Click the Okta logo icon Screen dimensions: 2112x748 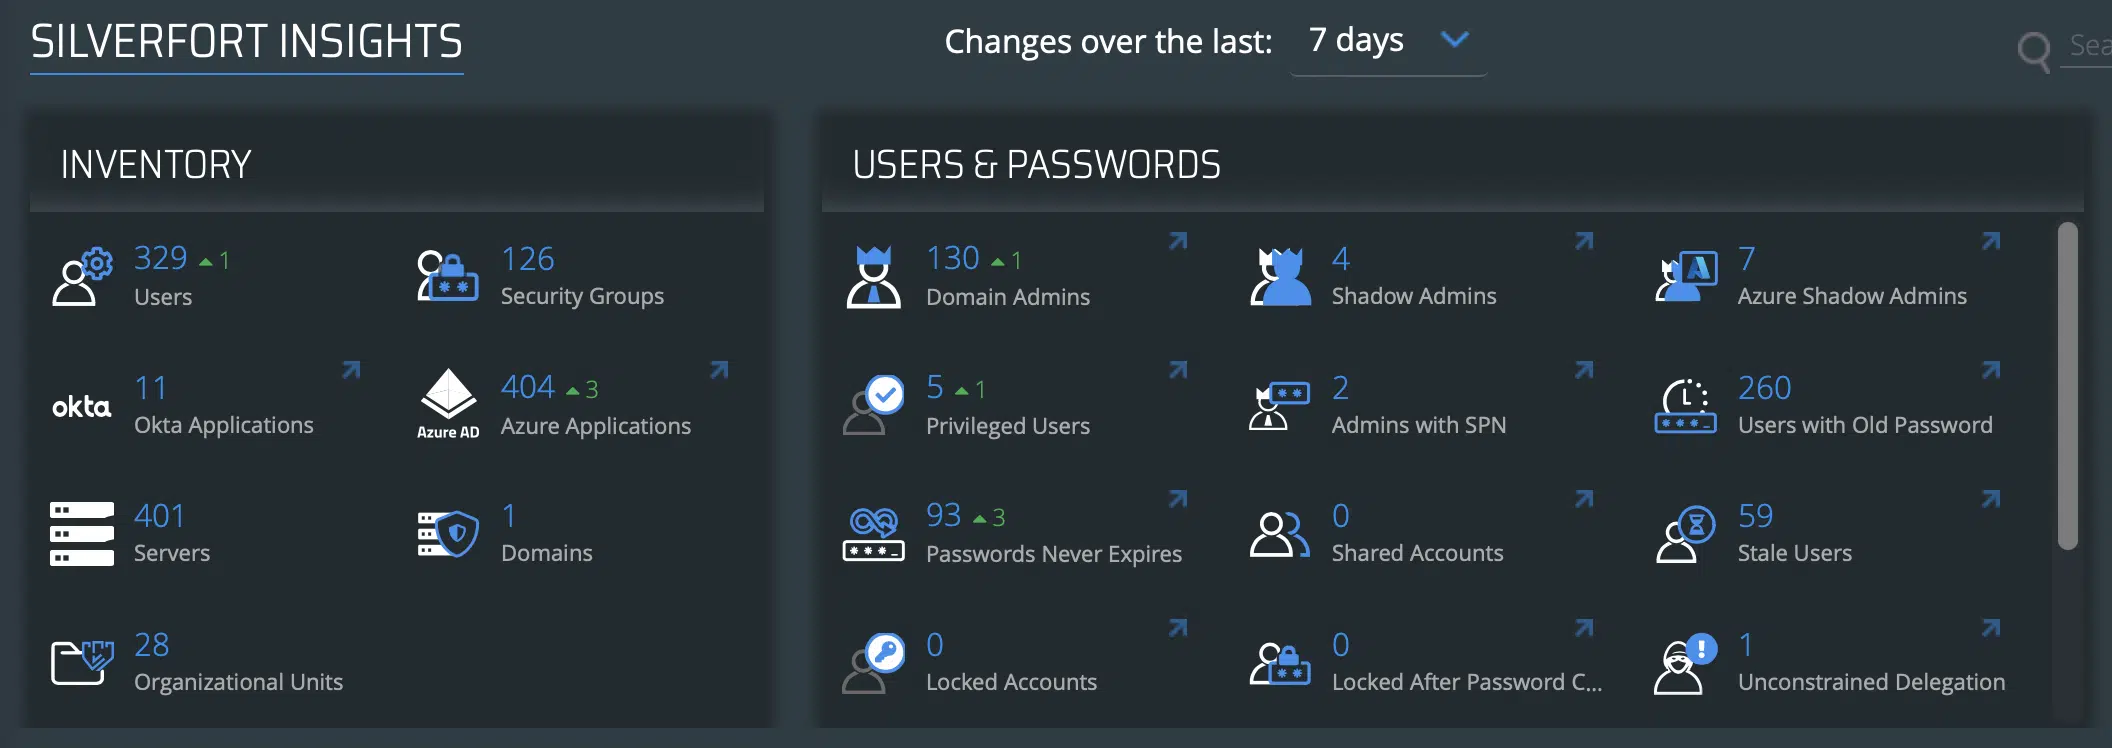coord(81,407)
